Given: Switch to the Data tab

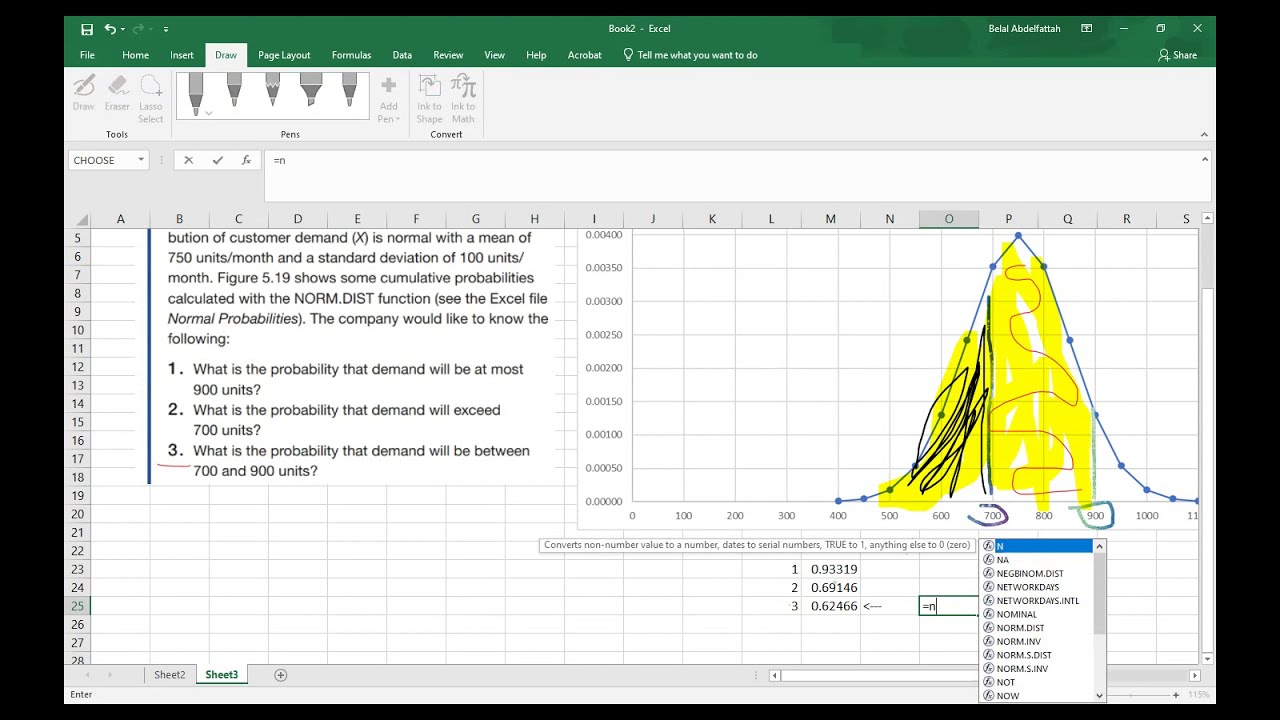Looking at the screenshot, I should click(x=402, y=55).
